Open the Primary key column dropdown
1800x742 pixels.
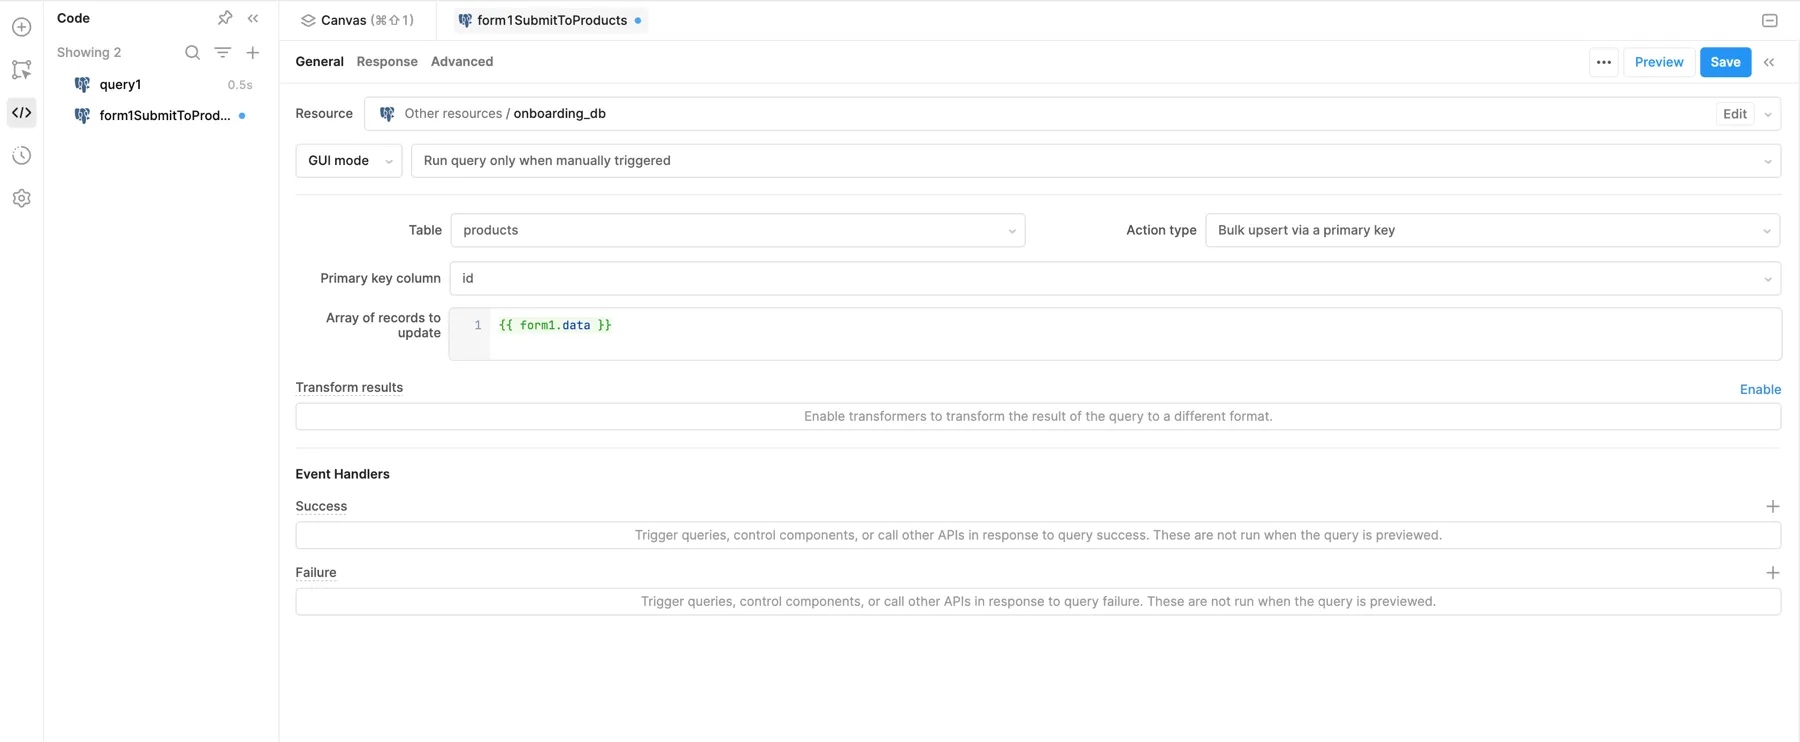pos(1115,278)
